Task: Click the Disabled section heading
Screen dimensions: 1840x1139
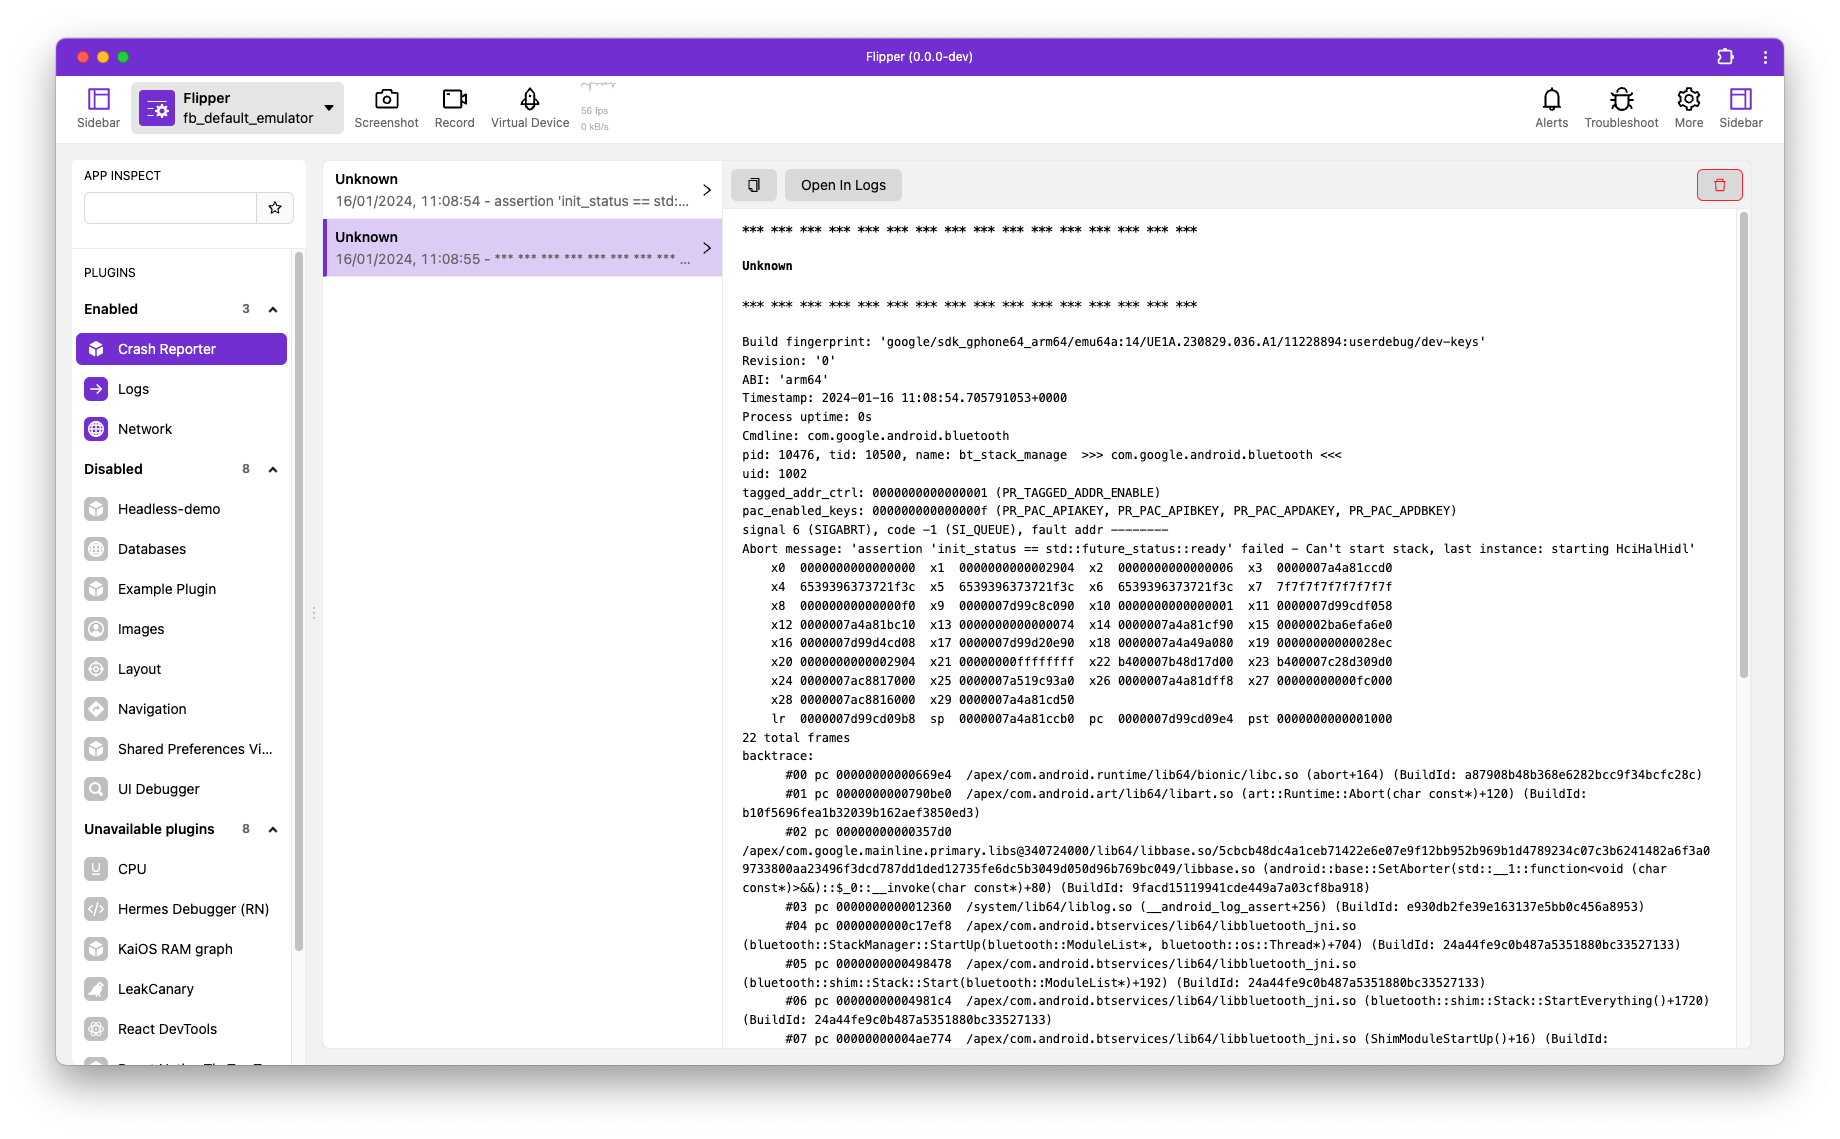Action: (x=113, y=469)
